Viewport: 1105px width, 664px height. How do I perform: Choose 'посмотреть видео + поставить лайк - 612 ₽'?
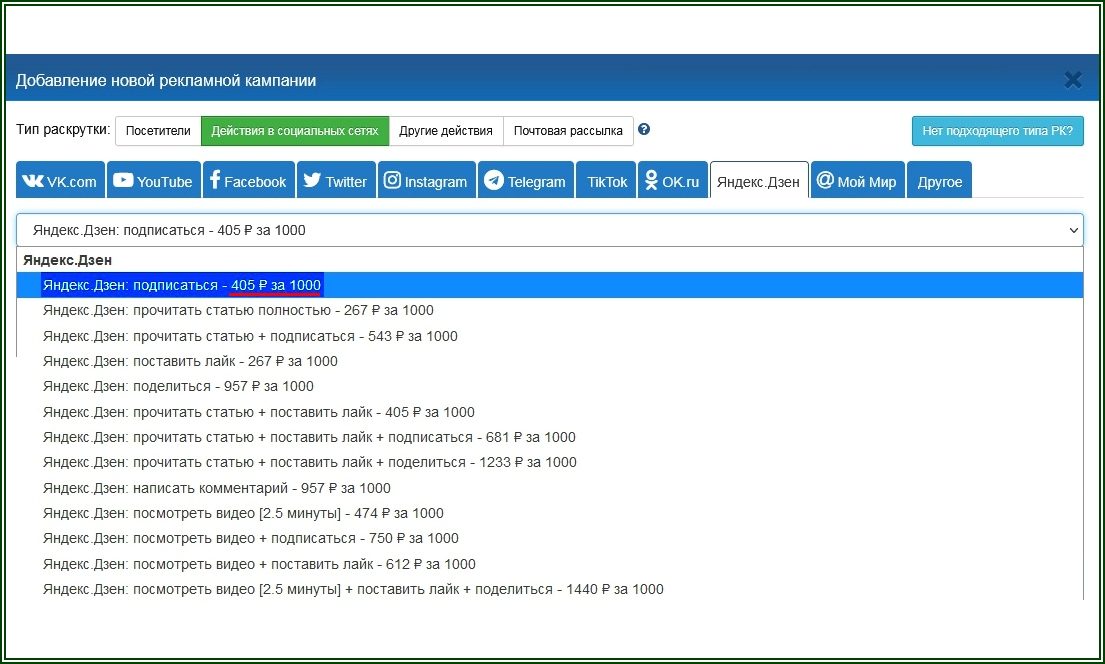[x=550, y=564]
